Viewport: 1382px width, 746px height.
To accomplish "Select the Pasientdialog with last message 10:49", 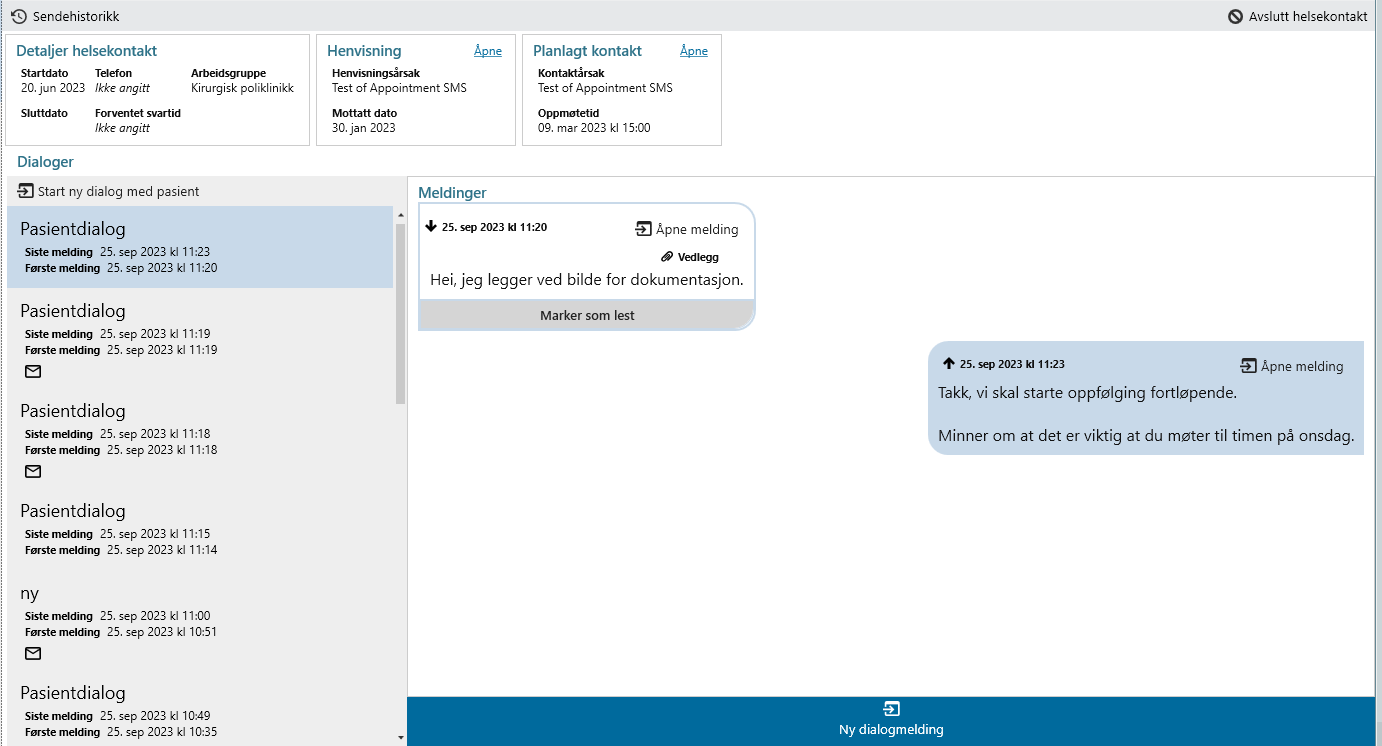I will coord(200,711).
